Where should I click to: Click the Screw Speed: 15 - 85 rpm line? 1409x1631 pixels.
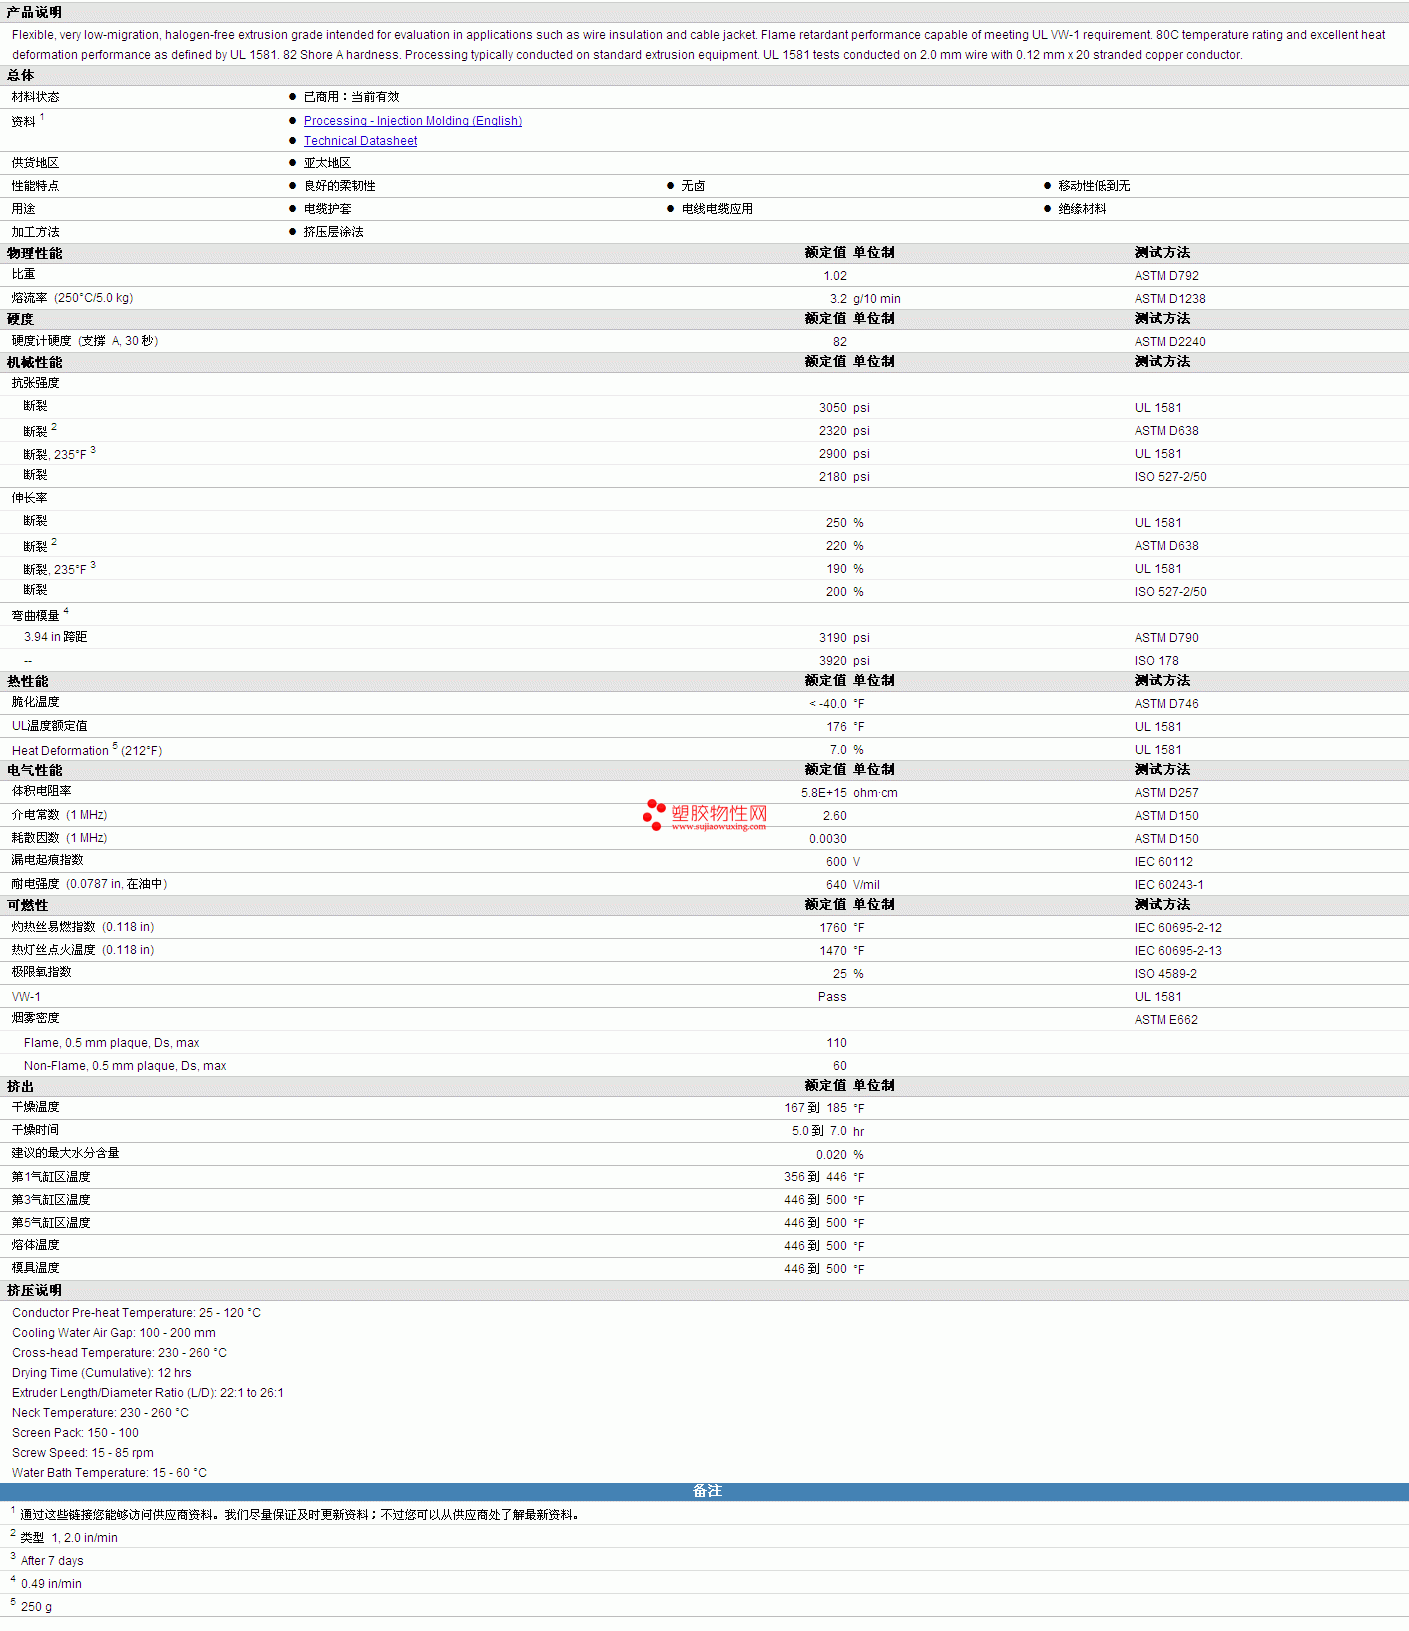pos(83,1453)
